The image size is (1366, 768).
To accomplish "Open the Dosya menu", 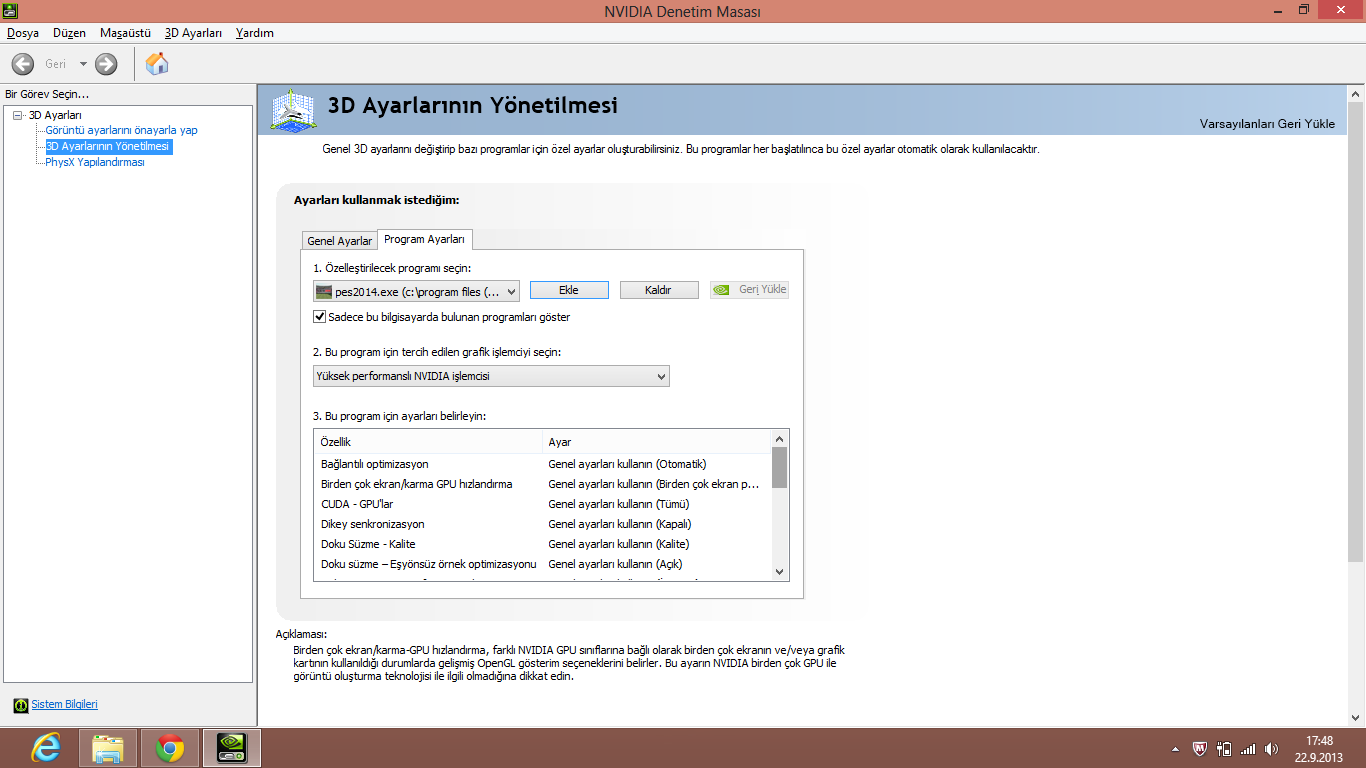I will coord(23,33).
